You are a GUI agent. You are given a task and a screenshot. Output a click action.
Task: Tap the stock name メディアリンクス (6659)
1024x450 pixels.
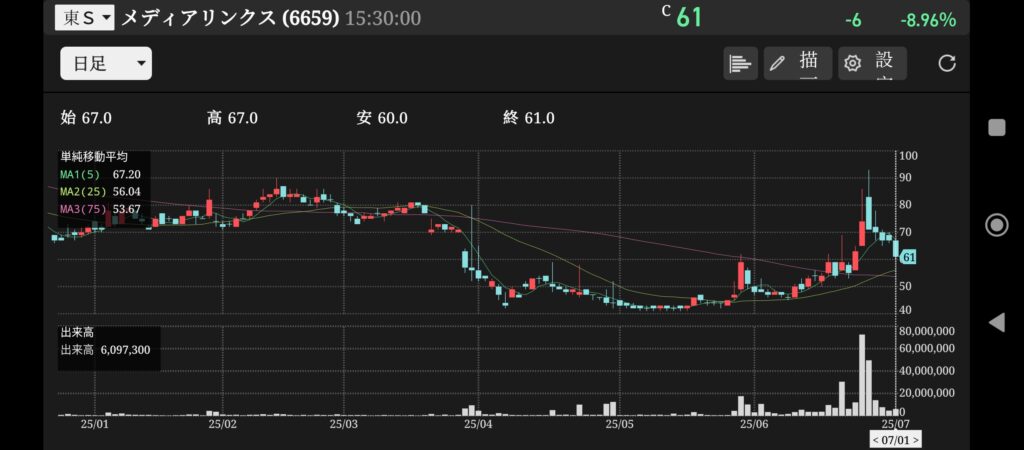tap(230, 18)
